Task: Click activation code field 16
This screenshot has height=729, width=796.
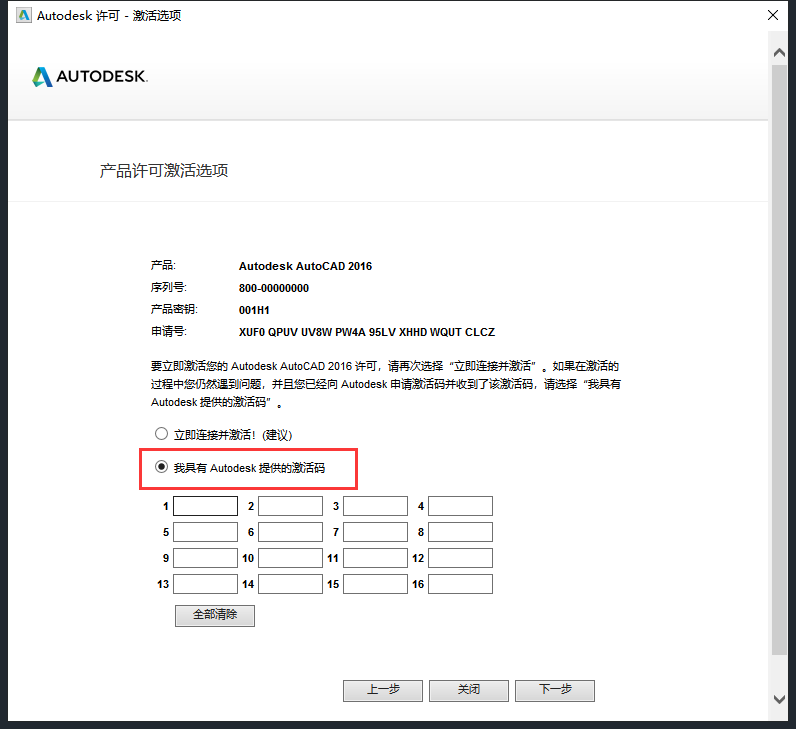Action: point(460,584)
